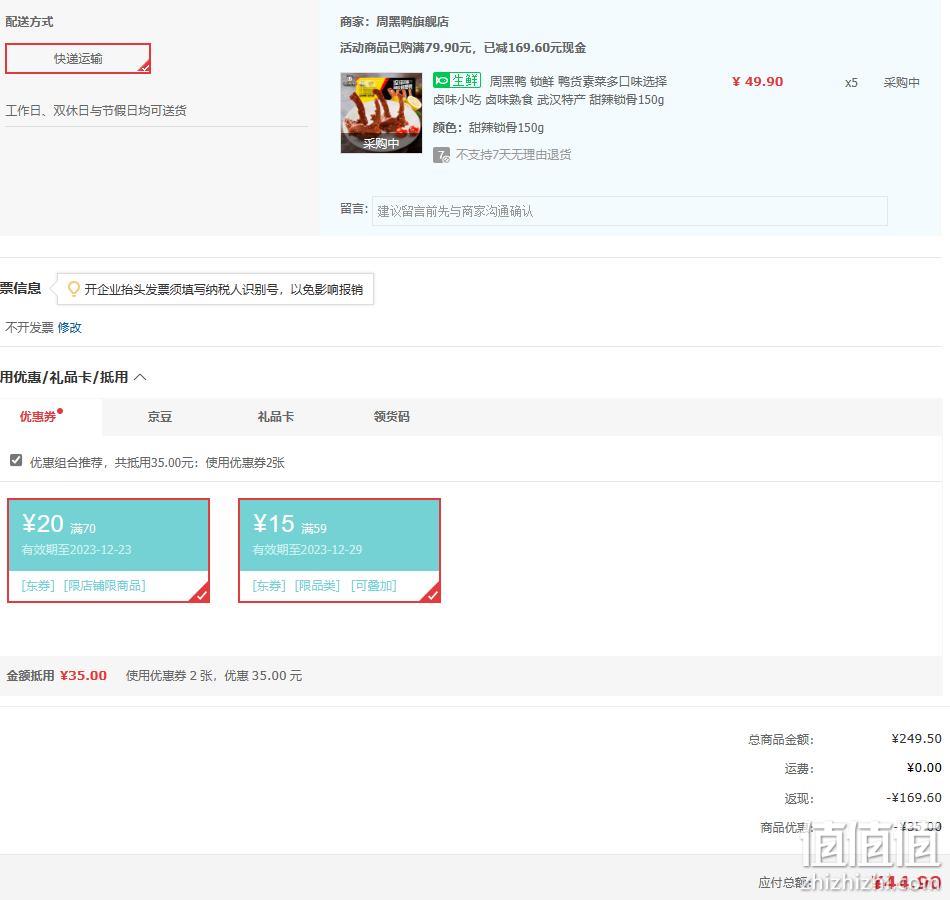Image resolution: width=950 pixels, height=900 pixels.
Task: Deselect the ¥15 满59 coupon card
Action: click(x=339, y=550)
